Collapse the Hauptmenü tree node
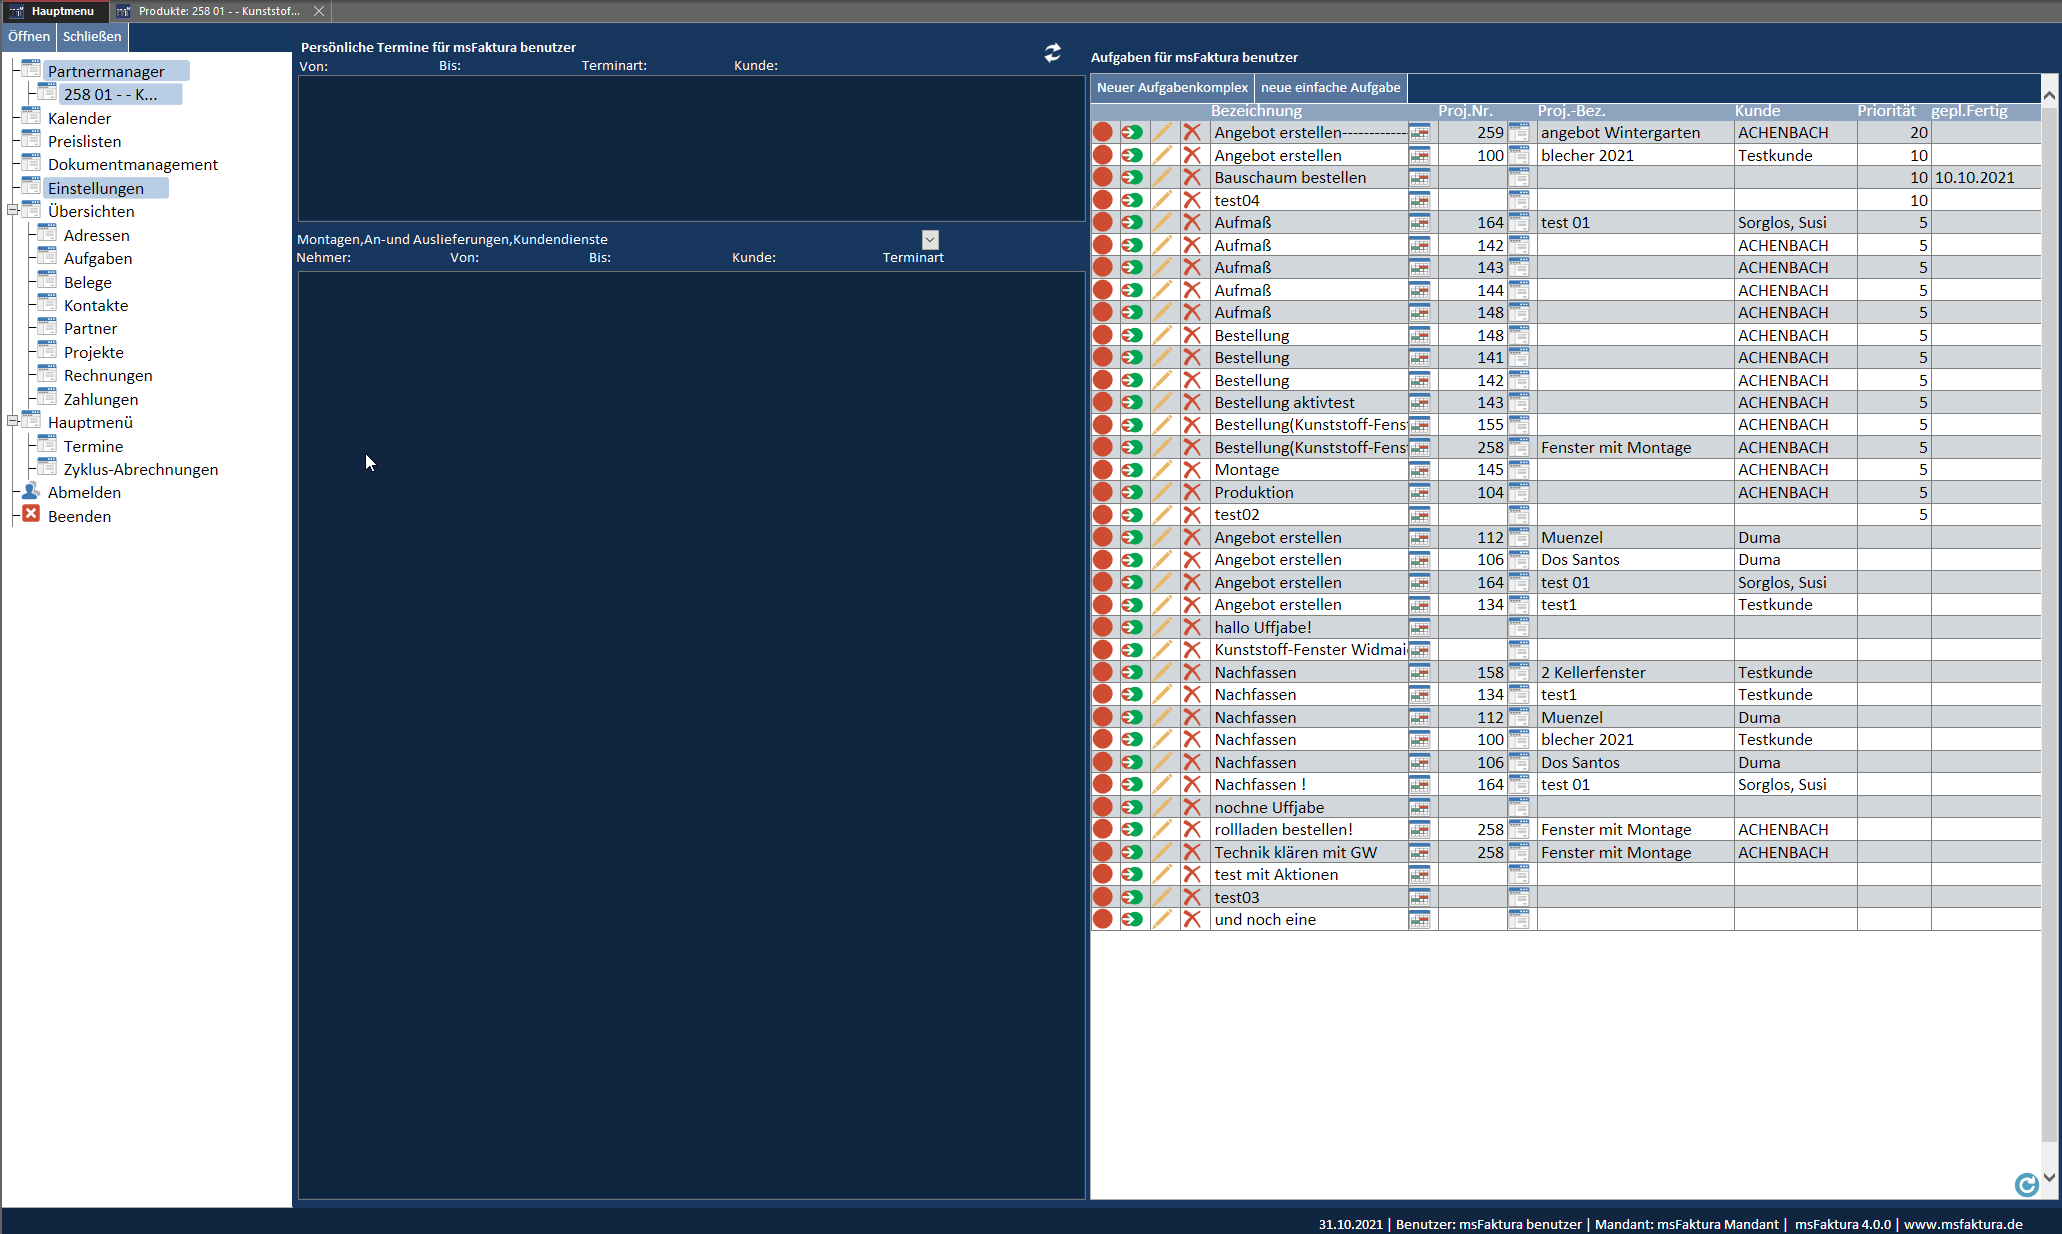Screen dimensions: 2062x1234 pos(13,422)
